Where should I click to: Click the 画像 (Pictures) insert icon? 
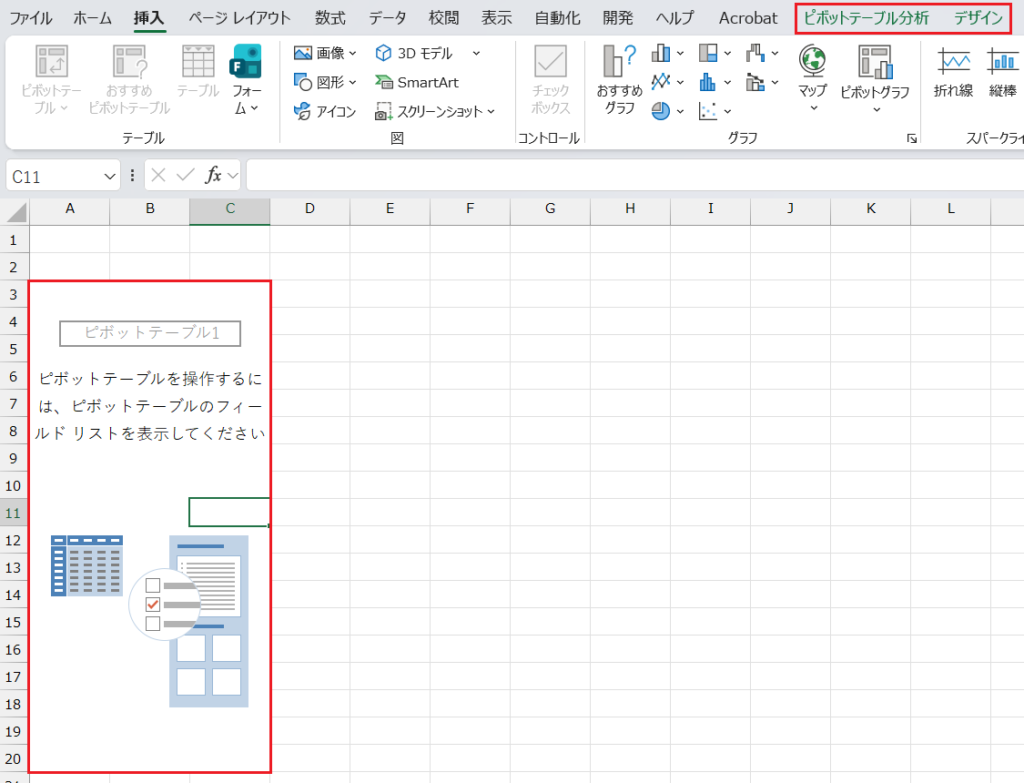pos(303,53)
